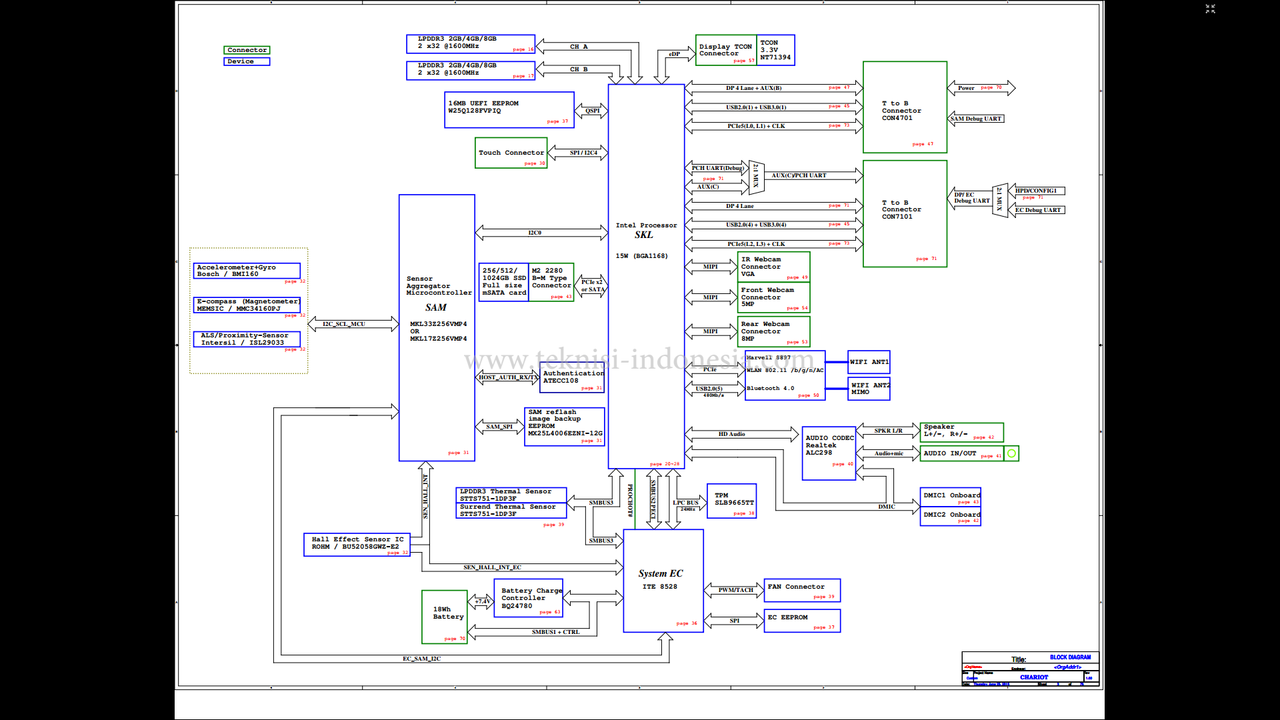Click the Speaker L+/-, R+/- block
The width and height of the screenshot is (1280, 720).
click(962, 432)
